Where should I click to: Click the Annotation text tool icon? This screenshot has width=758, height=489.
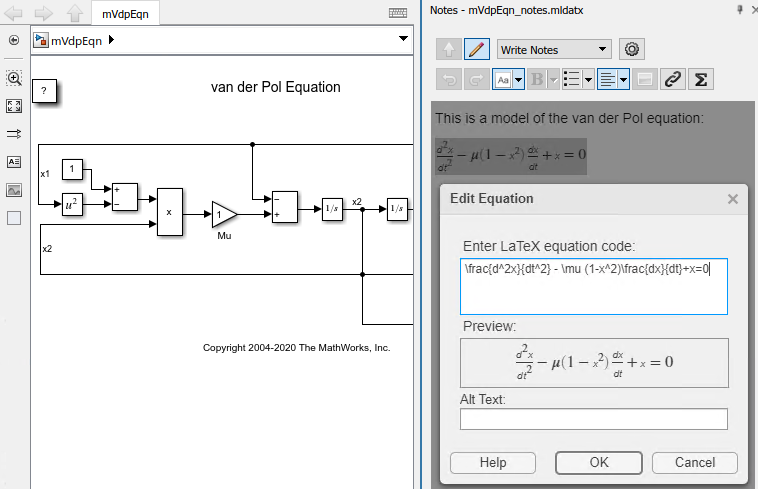pos(14,162)
